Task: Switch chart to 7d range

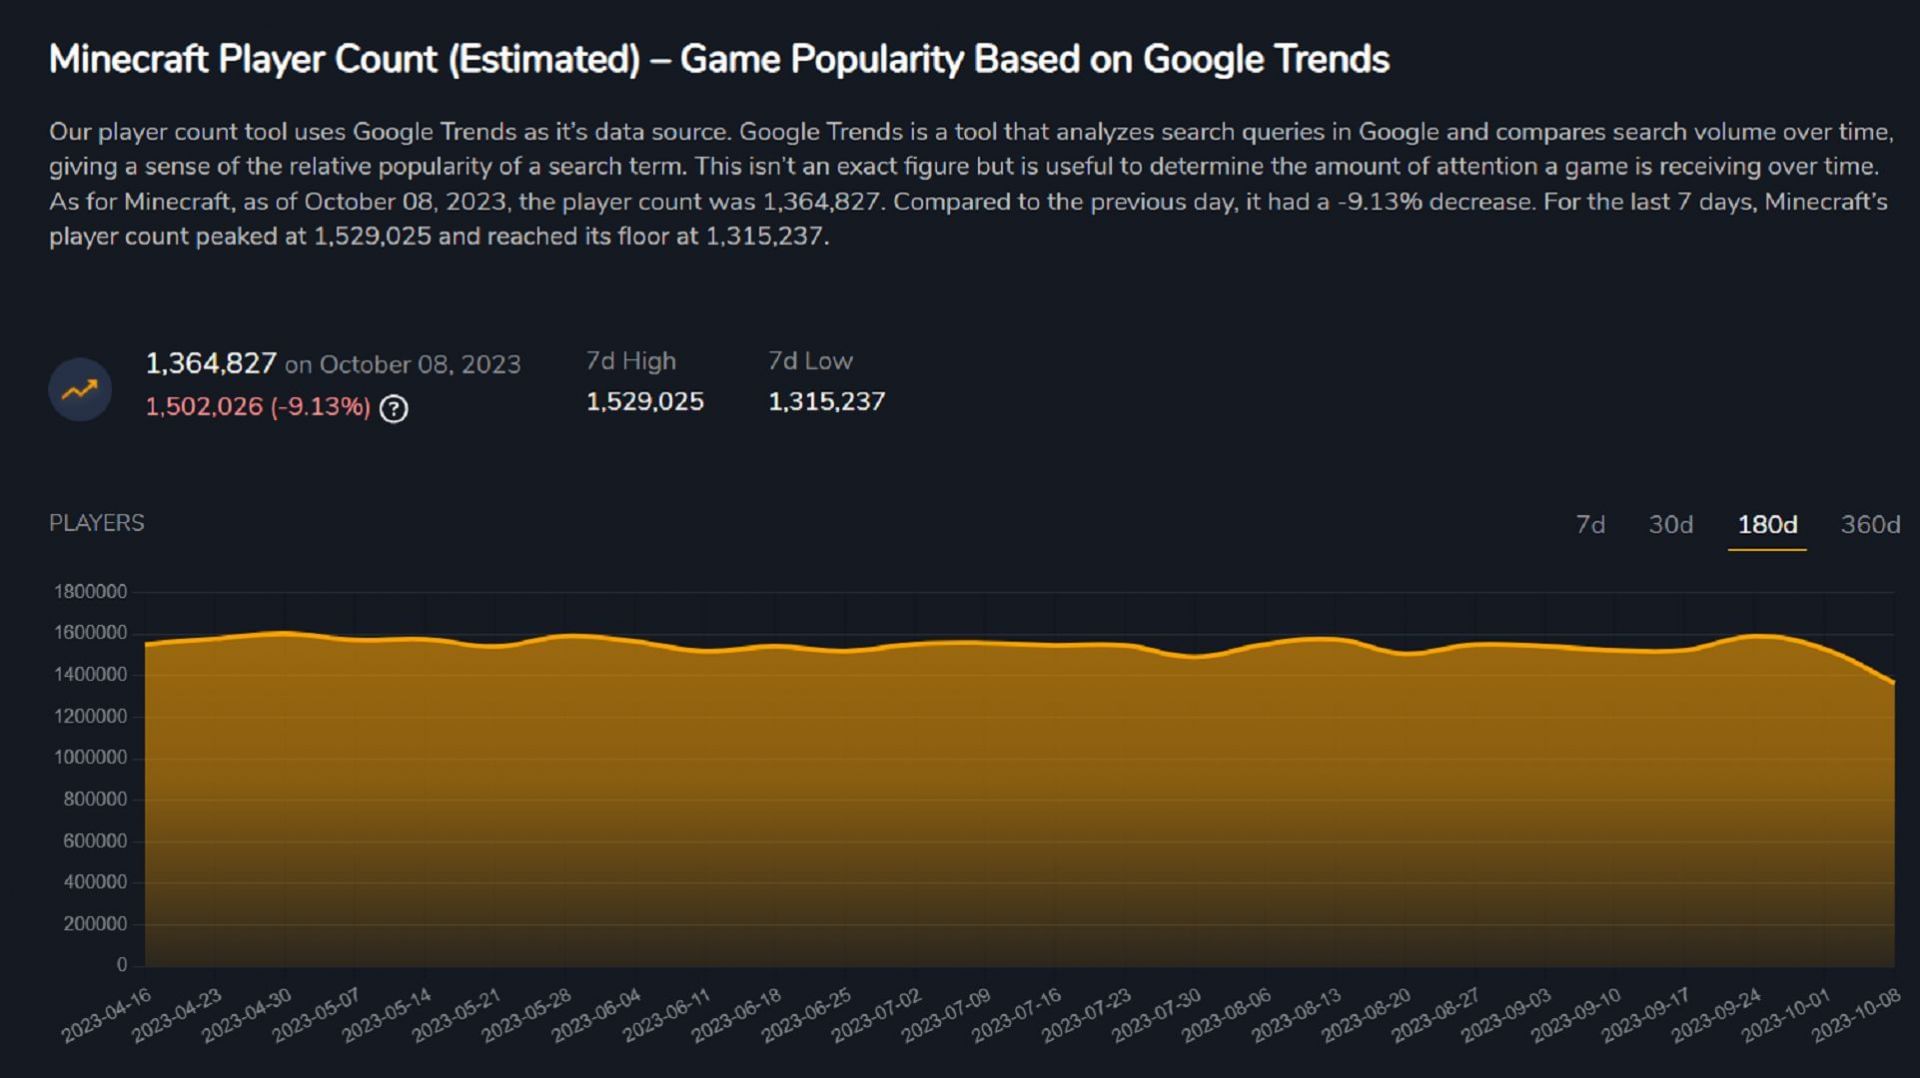Action: (1590, 524)
